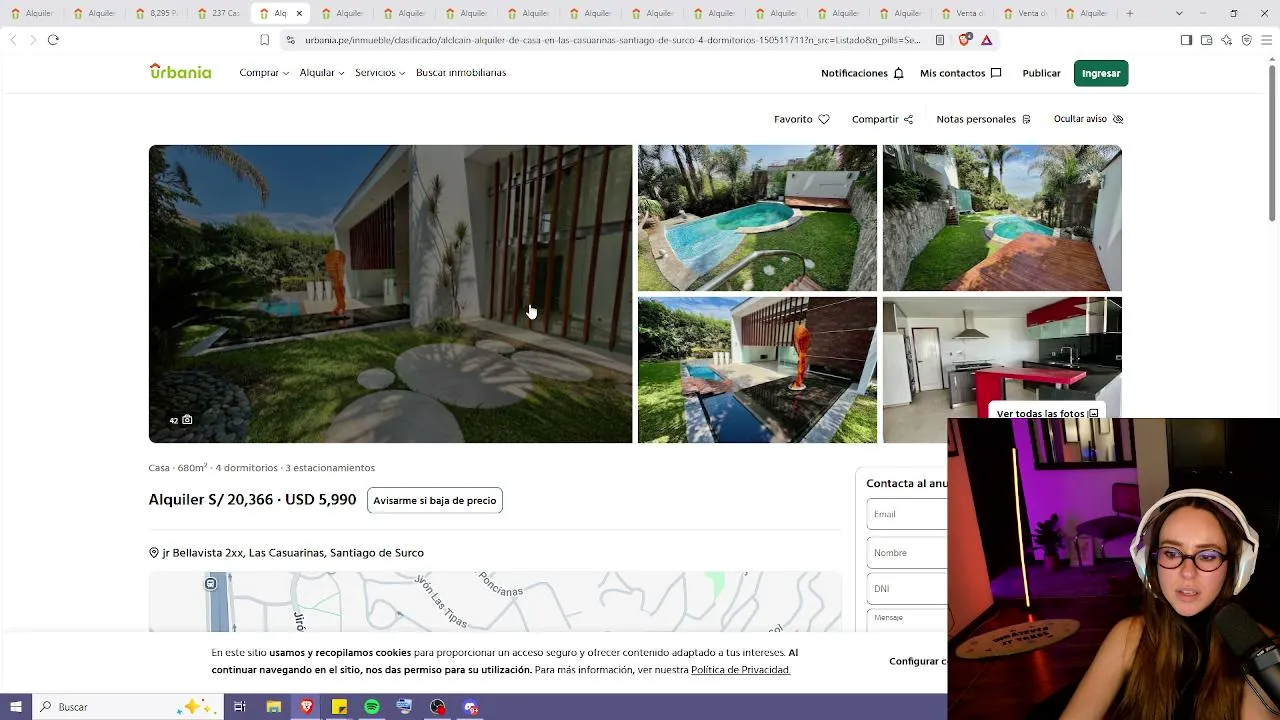Open the main house facade photo
This screenshot has height=720, width=1280.
(x=390, y=294)
